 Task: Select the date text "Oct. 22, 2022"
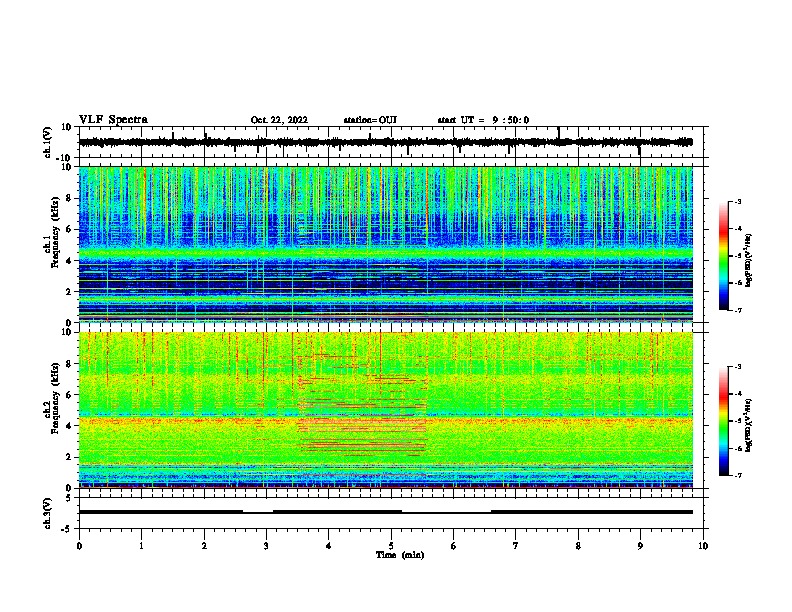(279, 120)
